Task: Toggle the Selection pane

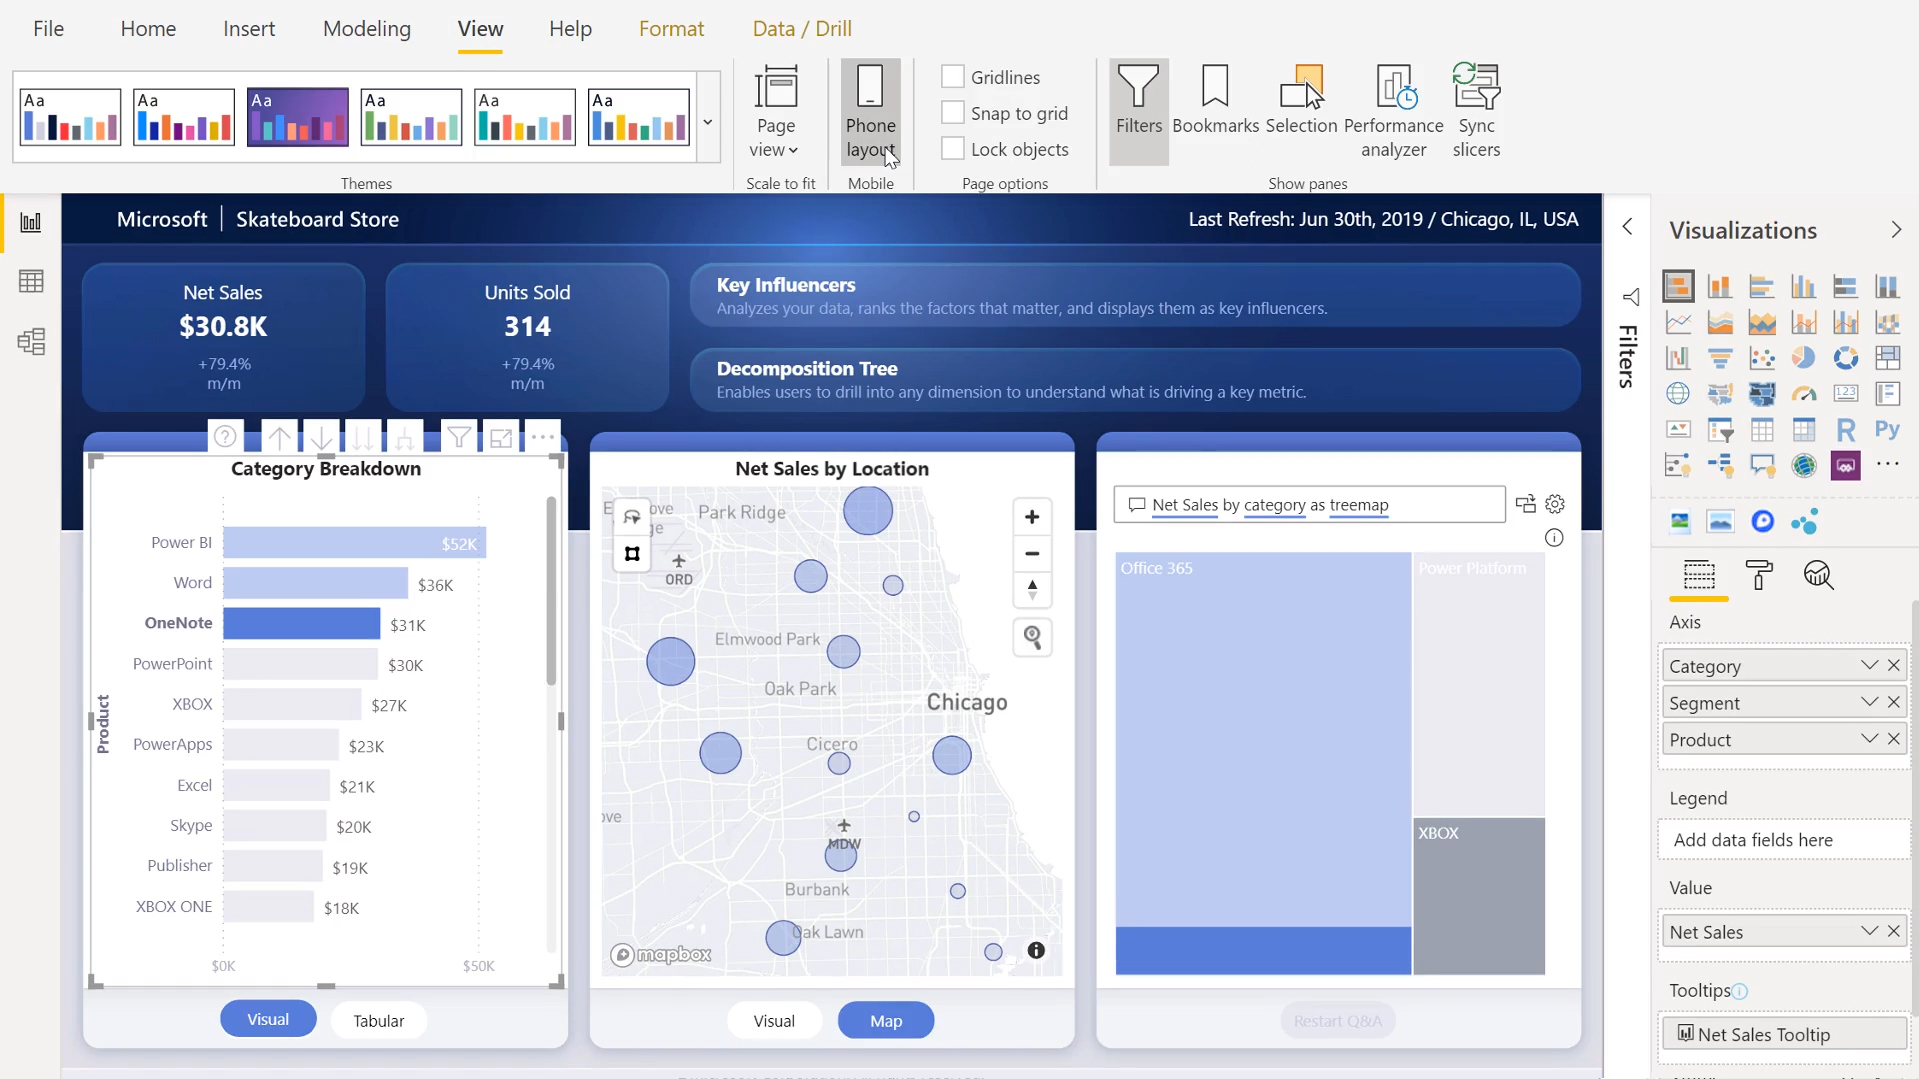Action: (x=1301, y=100)
